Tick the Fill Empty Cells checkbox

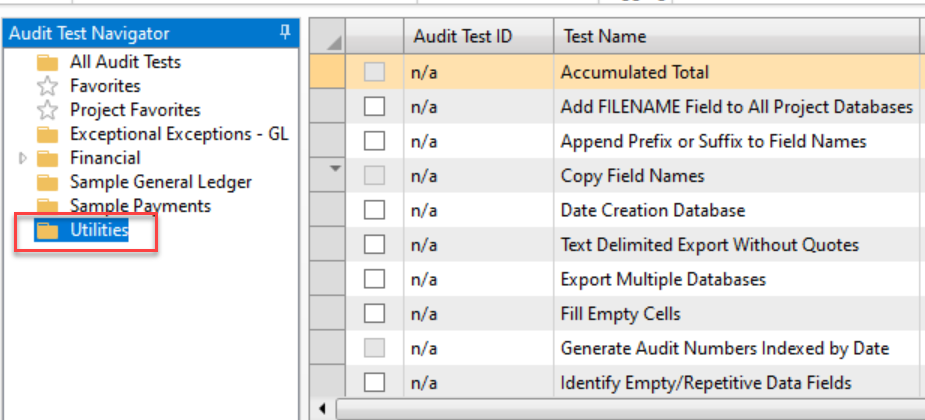[x=374, y=314]
